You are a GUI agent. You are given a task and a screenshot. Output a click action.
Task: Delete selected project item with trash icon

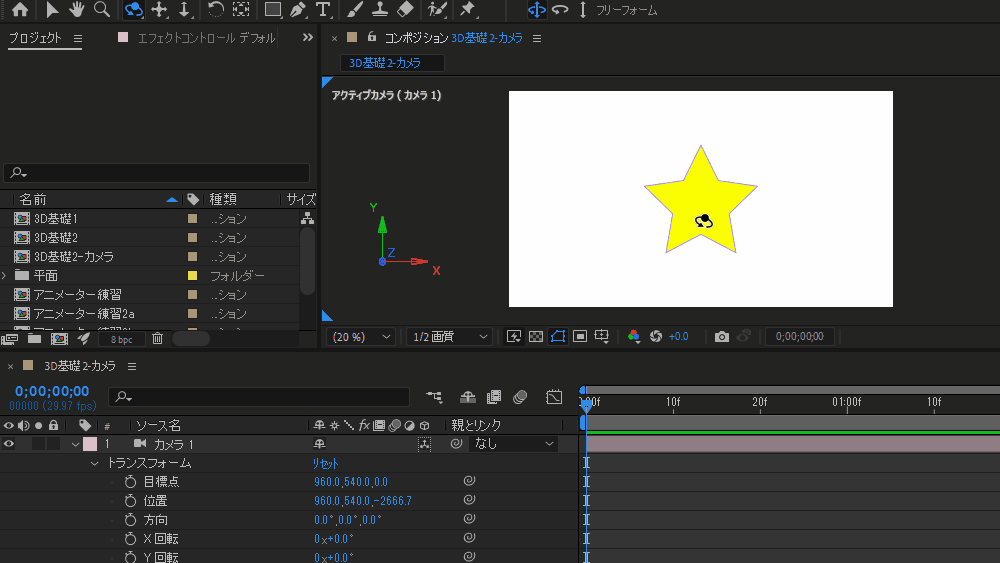tap(158, 339)
